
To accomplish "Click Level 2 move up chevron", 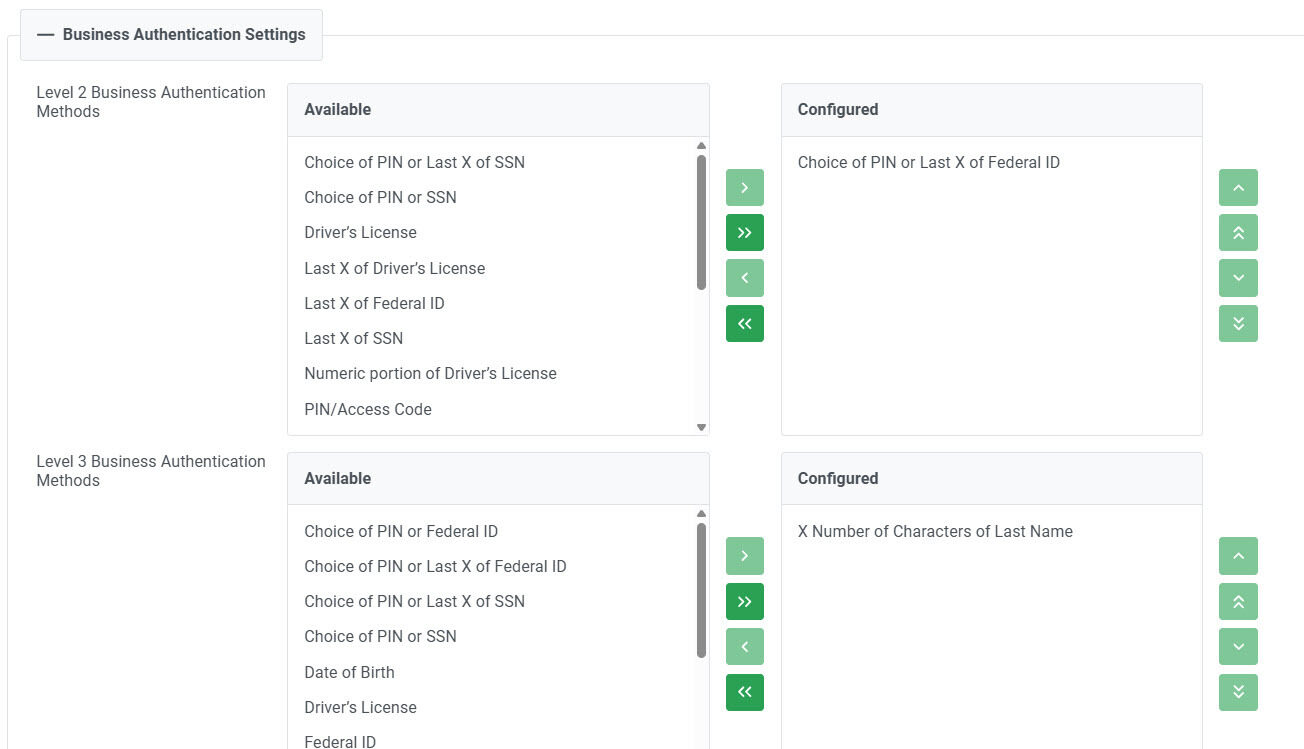I will (x=1238, y=187).
